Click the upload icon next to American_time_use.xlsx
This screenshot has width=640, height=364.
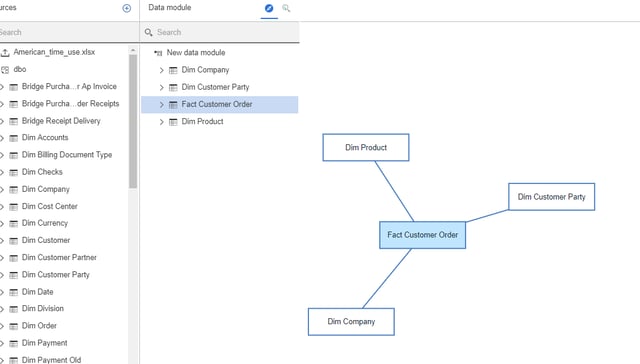[x=5, y=52]
